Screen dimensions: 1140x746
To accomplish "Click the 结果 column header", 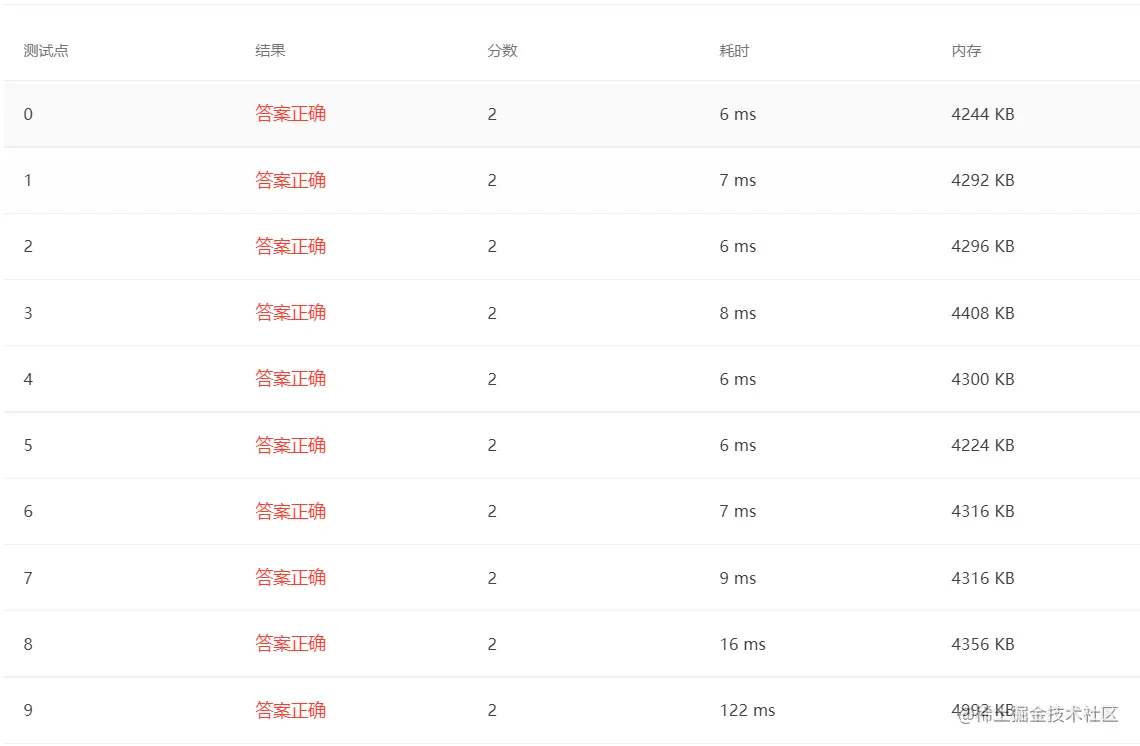I will tap(270, 51).
